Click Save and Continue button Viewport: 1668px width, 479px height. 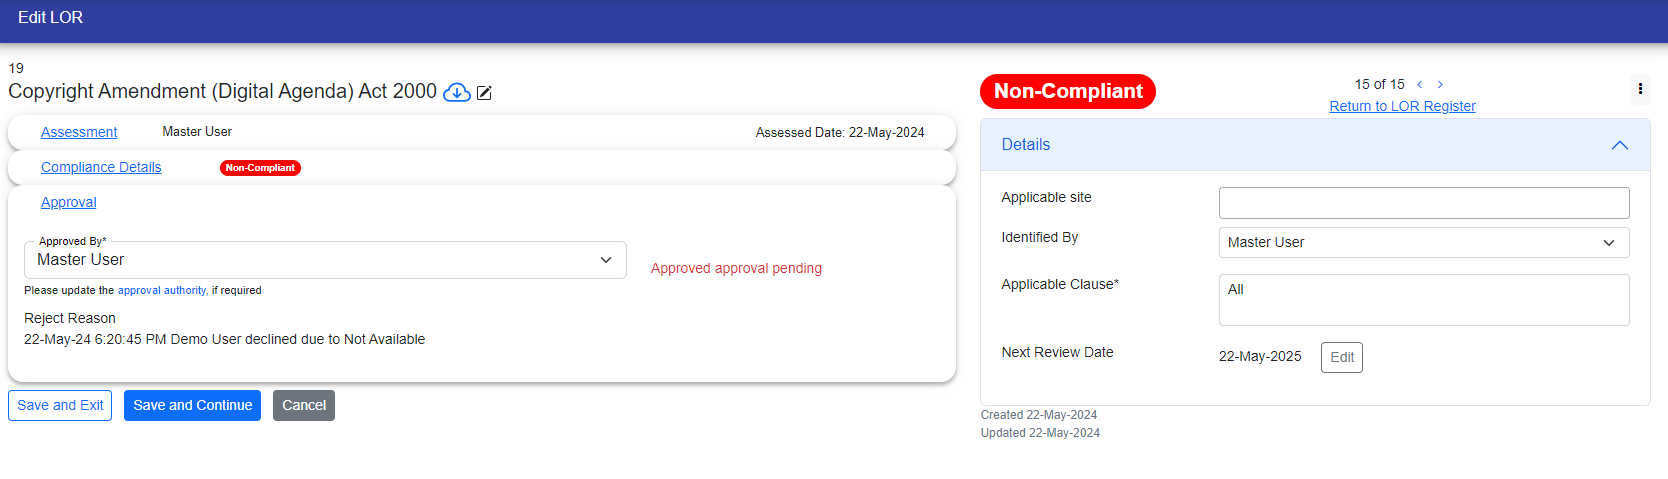tap(192, 405)
